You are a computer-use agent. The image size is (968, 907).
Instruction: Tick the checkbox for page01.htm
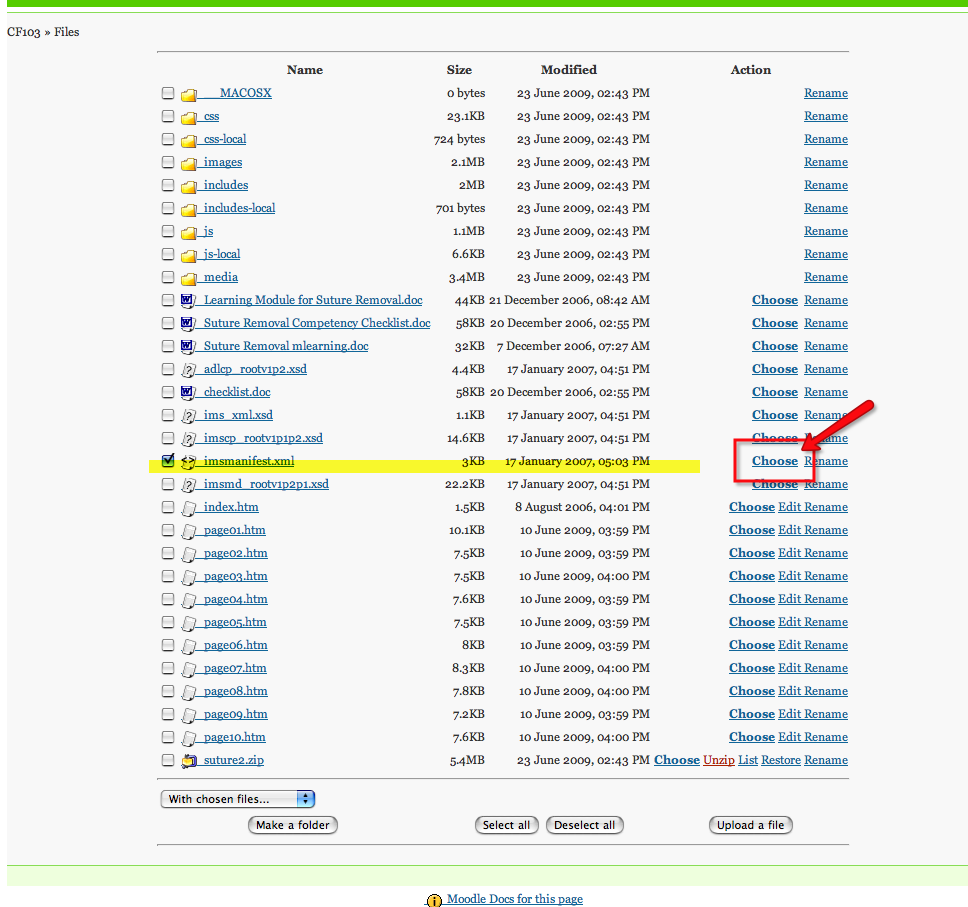[168, 530]
